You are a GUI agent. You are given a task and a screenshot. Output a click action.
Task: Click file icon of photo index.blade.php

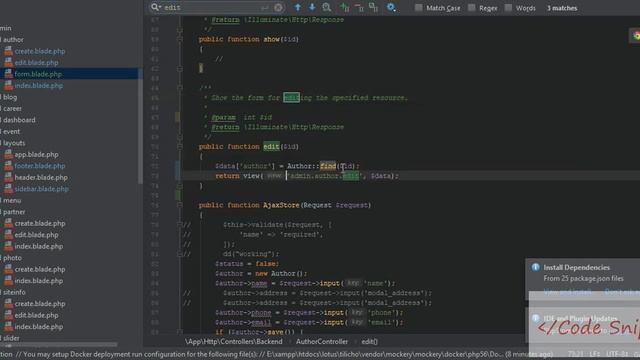pos(8,280)
